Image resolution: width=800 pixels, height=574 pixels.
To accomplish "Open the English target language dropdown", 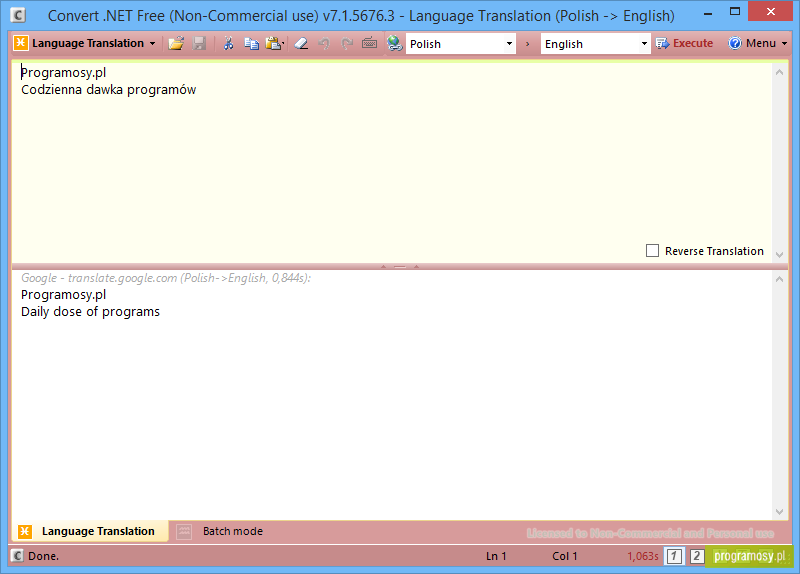I will (x=644, y=44).
